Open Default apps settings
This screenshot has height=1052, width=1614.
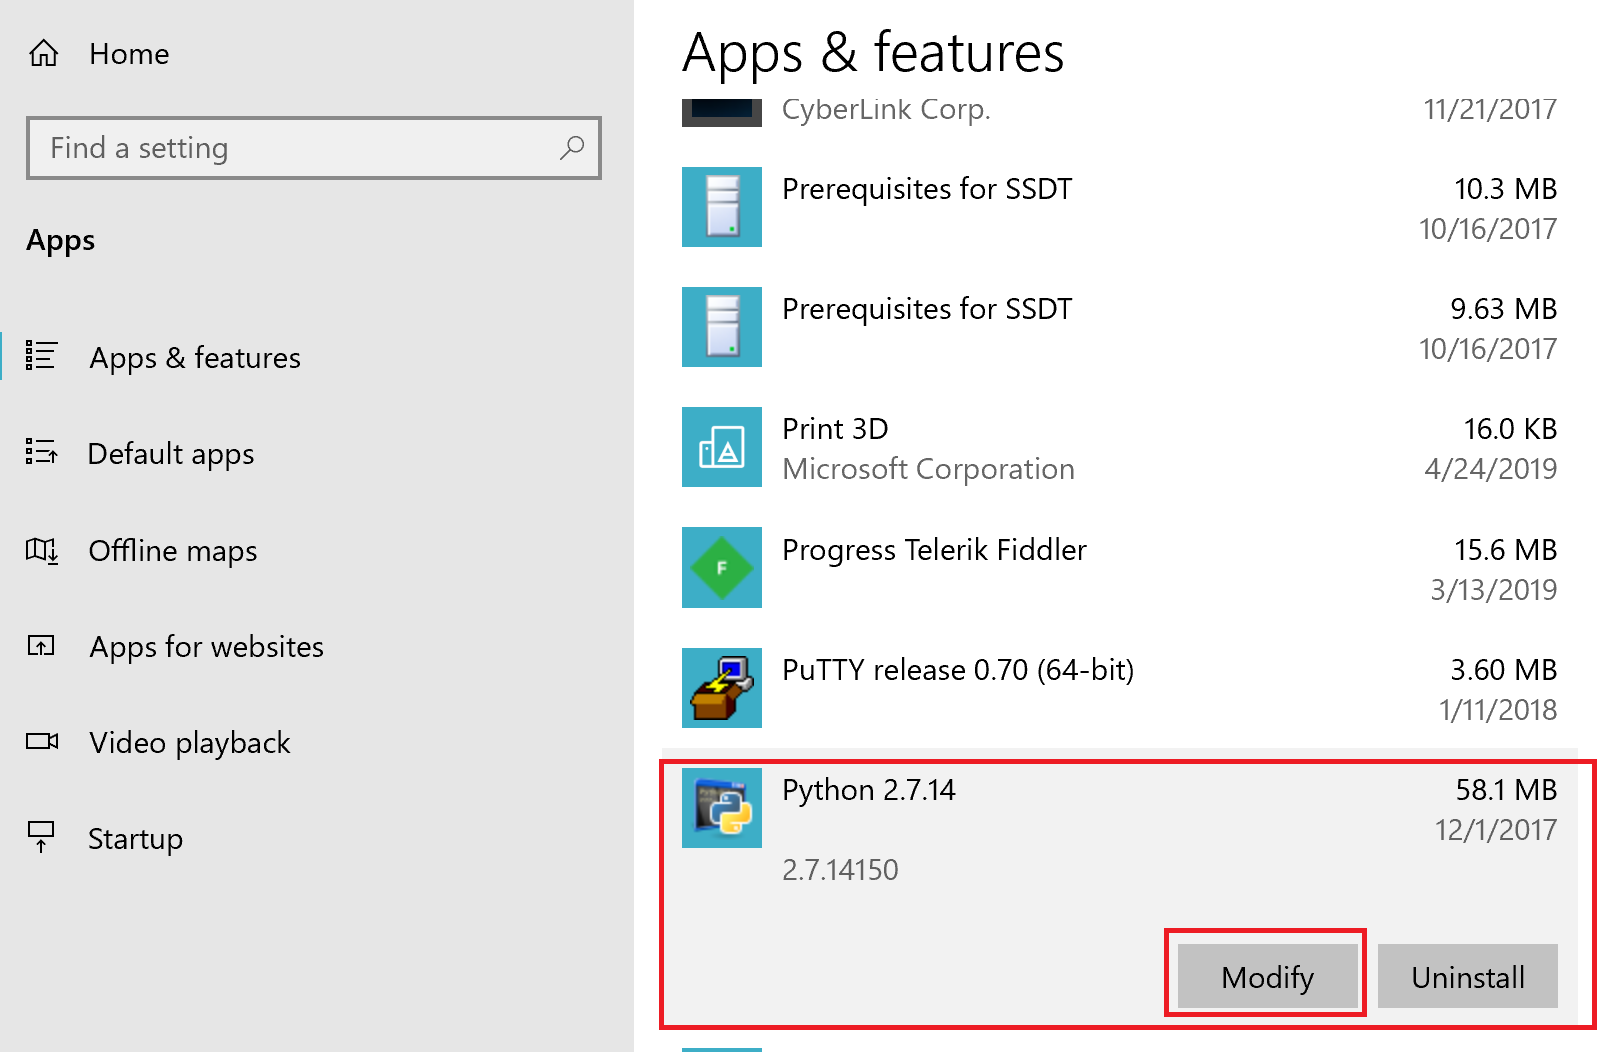pos(171,454)
